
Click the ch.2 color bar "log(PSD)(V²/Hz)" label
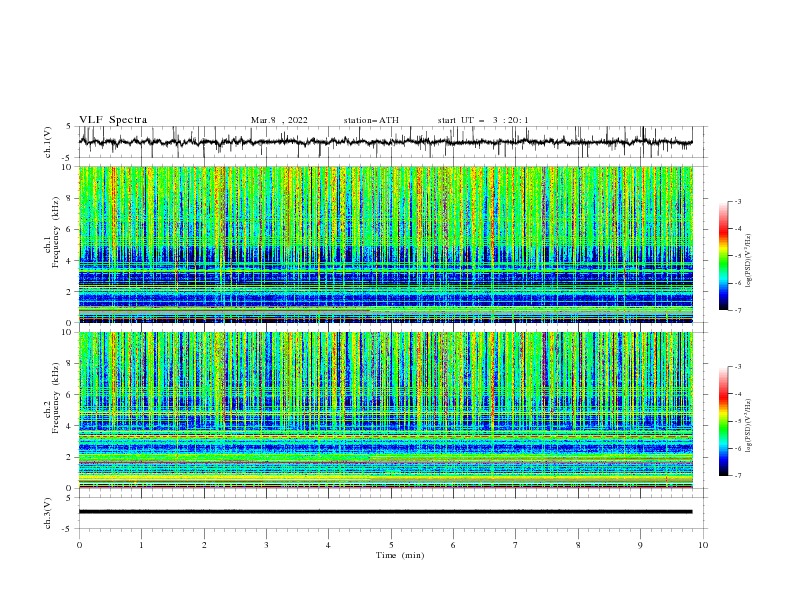[x=748, y=426]
